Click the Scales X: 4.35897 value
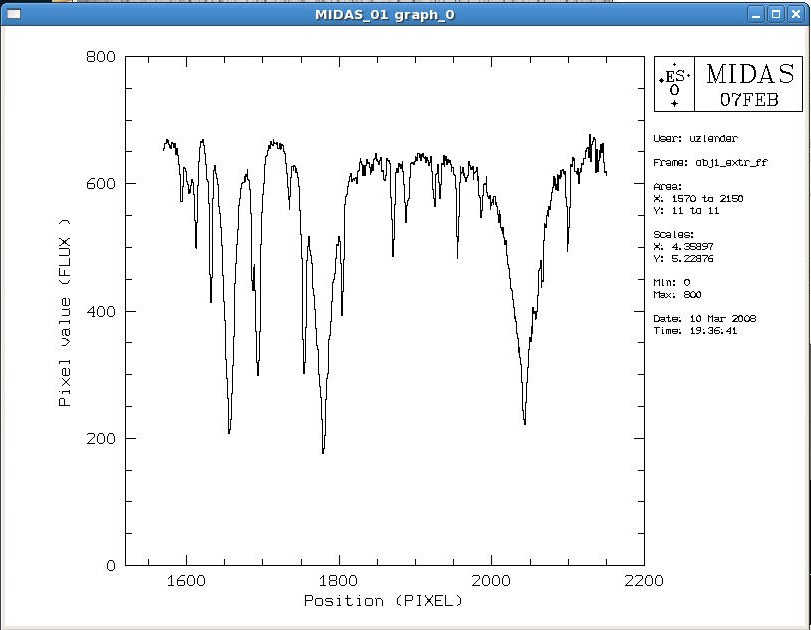Viewport: 811px width, 630px height. [691, 246]
